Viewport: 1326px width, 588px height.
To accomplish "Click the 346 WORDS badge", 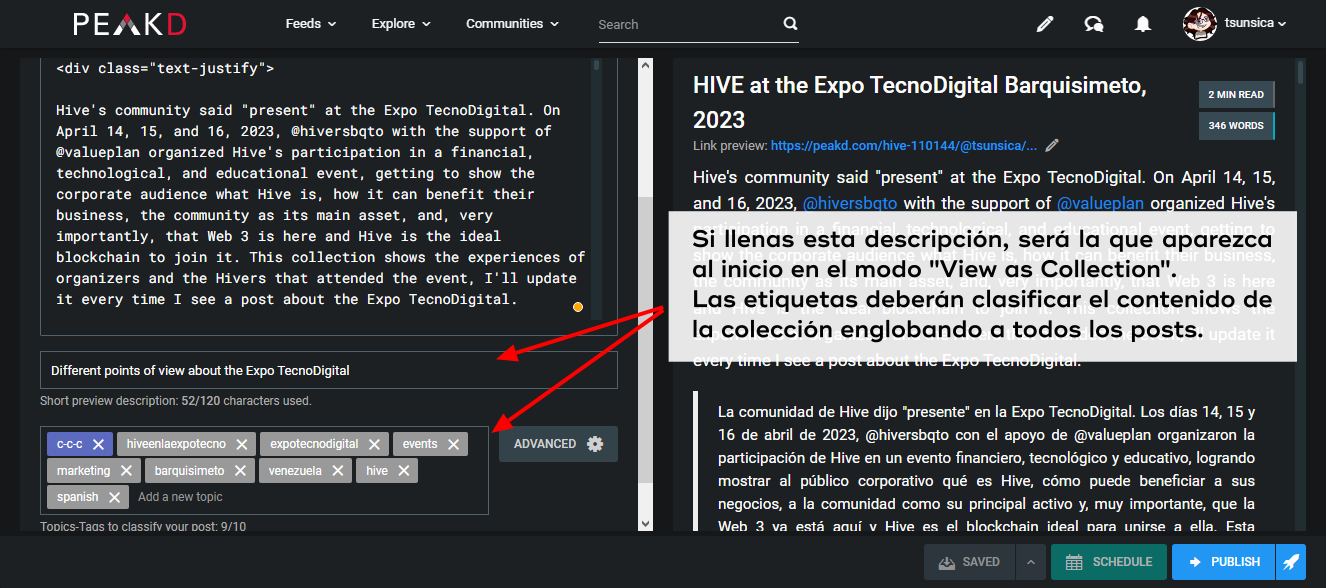I will click(x=1236, y=126).
